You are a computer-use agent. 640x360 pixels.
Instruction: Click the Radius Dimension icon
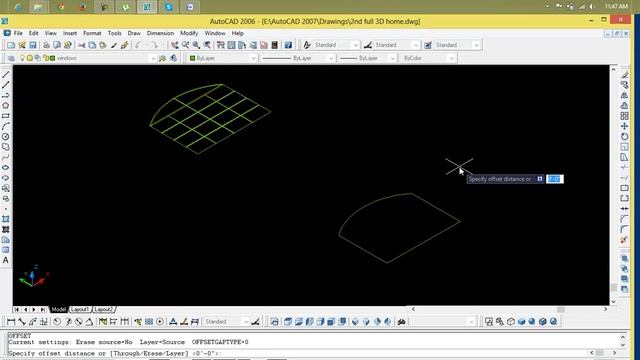tap(57, 322)
